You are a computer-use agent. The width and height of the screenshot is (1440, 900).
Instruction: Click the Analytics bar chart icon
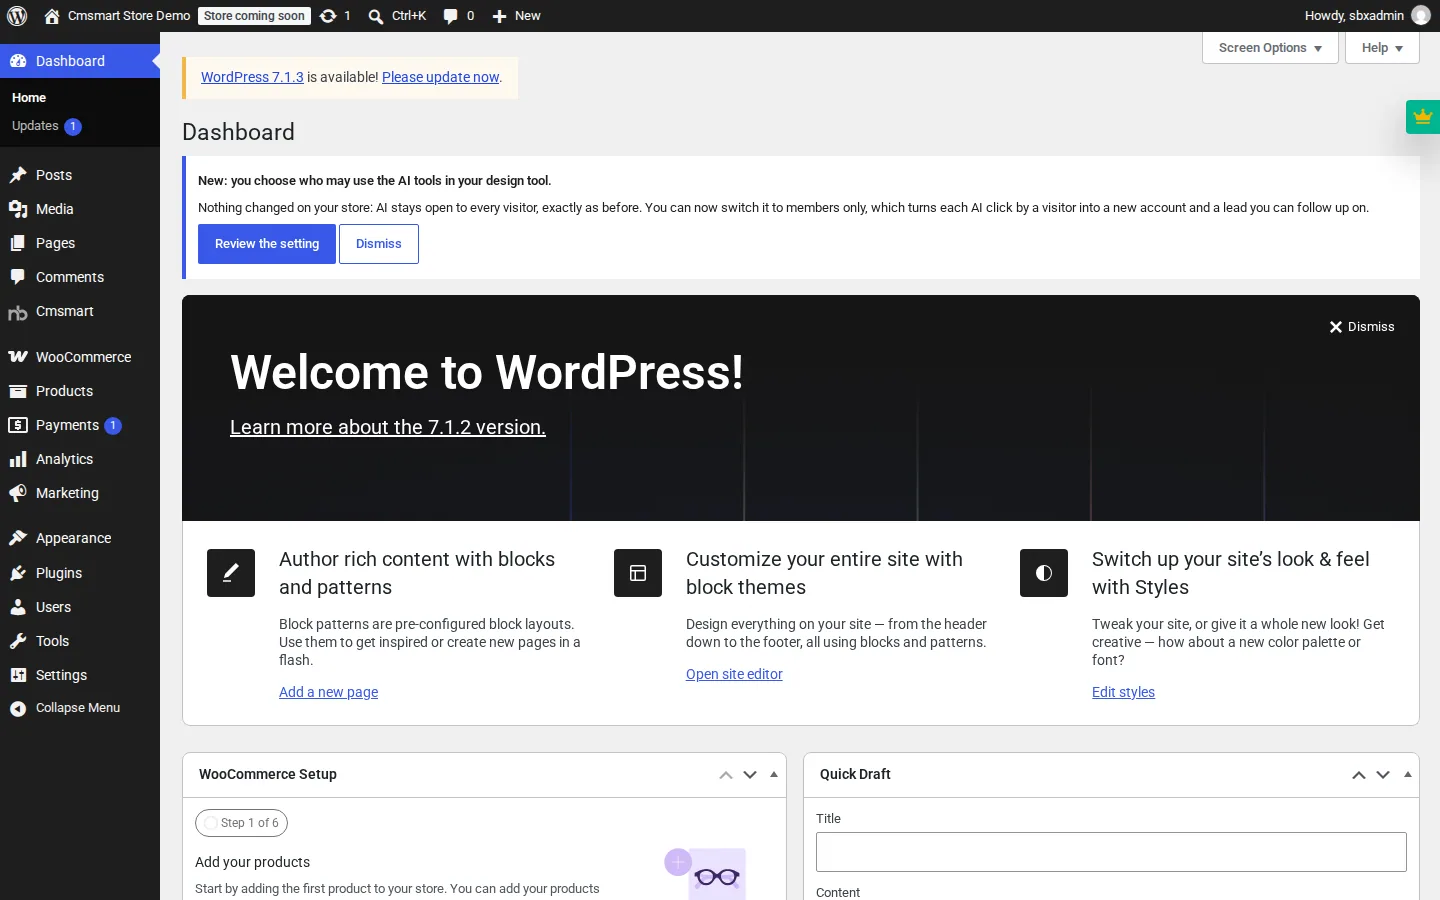18,459
